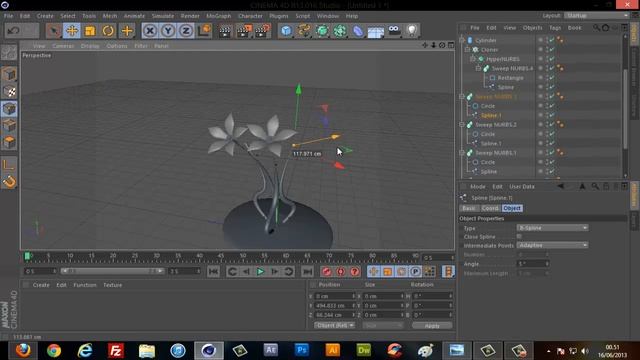Click frame 45 on the timeline ruler
Viewport: 640px width, 360px height.
[221, 257]
